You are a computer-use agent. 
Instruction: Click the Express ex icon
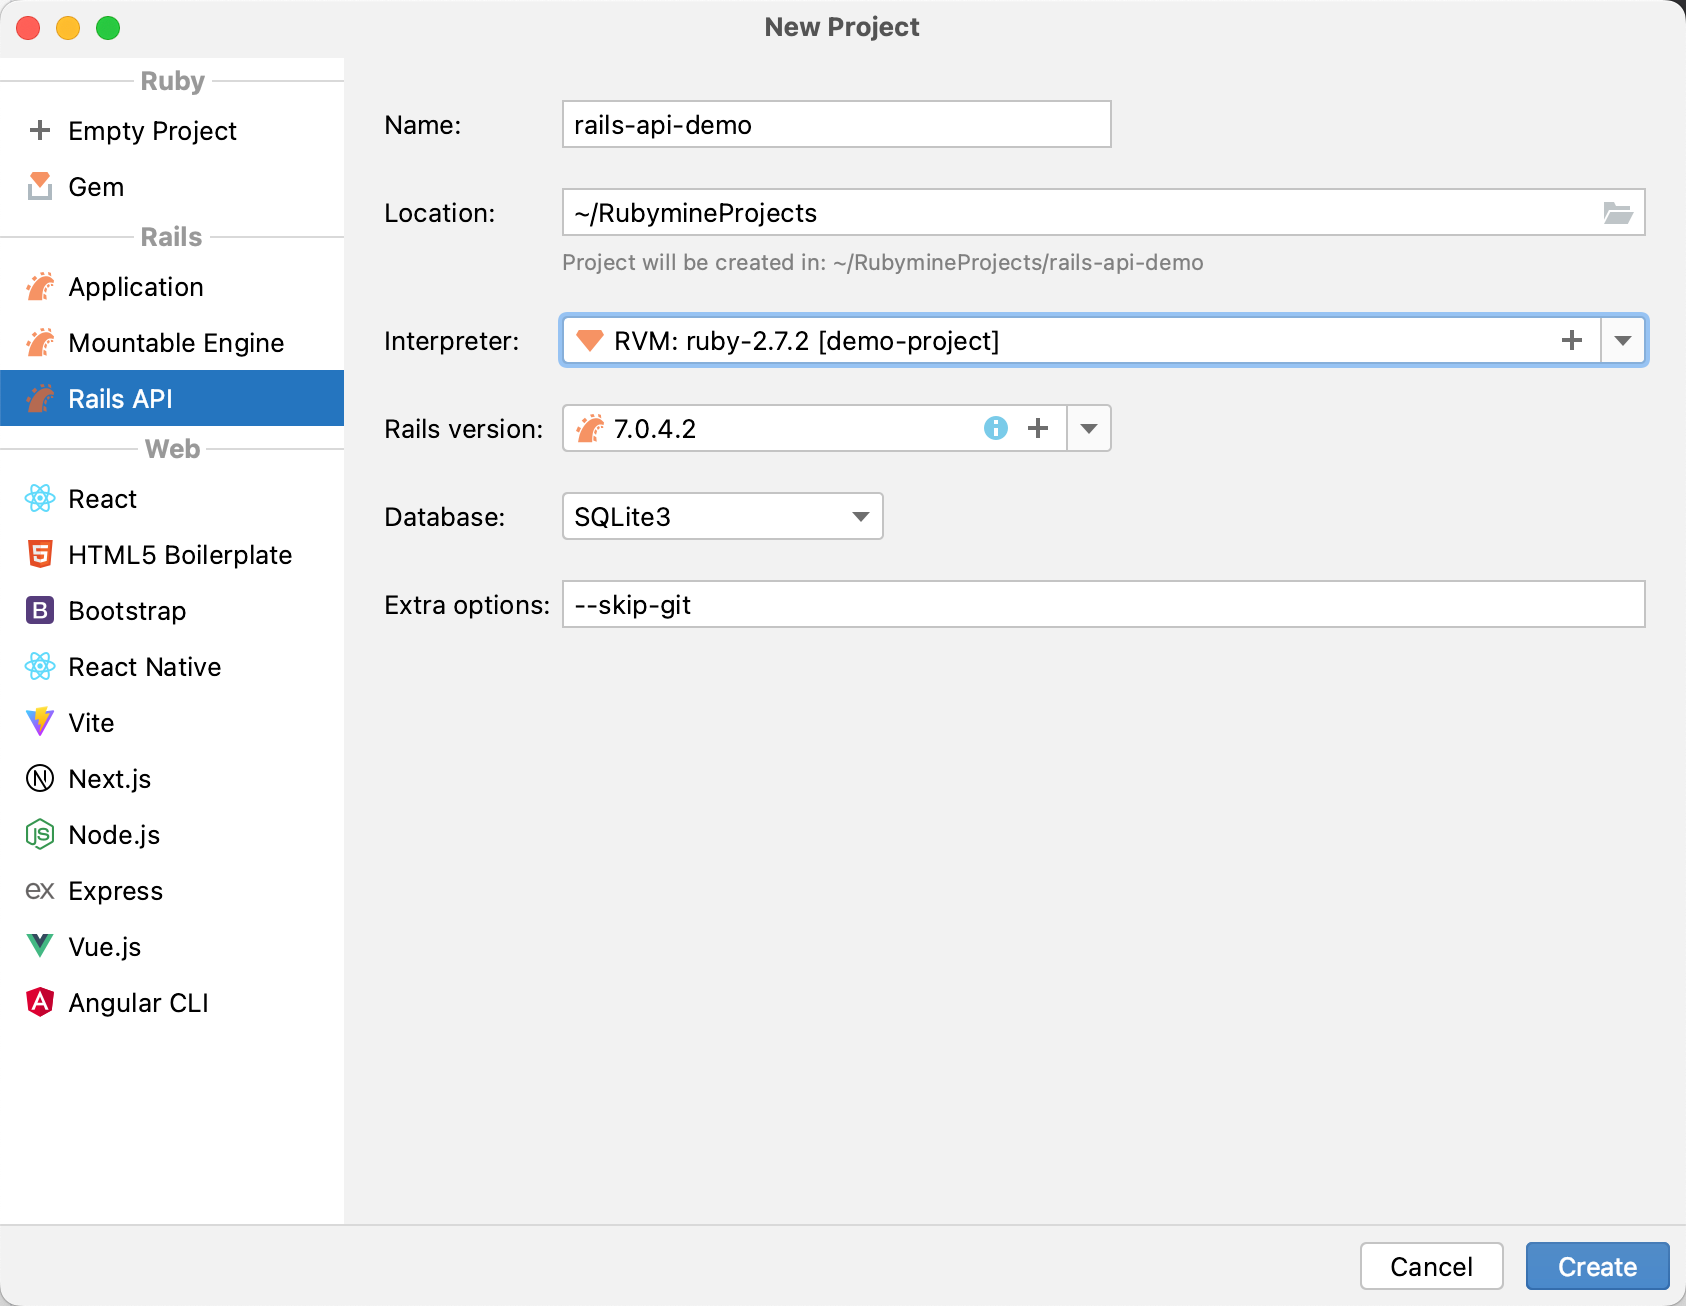40,890
